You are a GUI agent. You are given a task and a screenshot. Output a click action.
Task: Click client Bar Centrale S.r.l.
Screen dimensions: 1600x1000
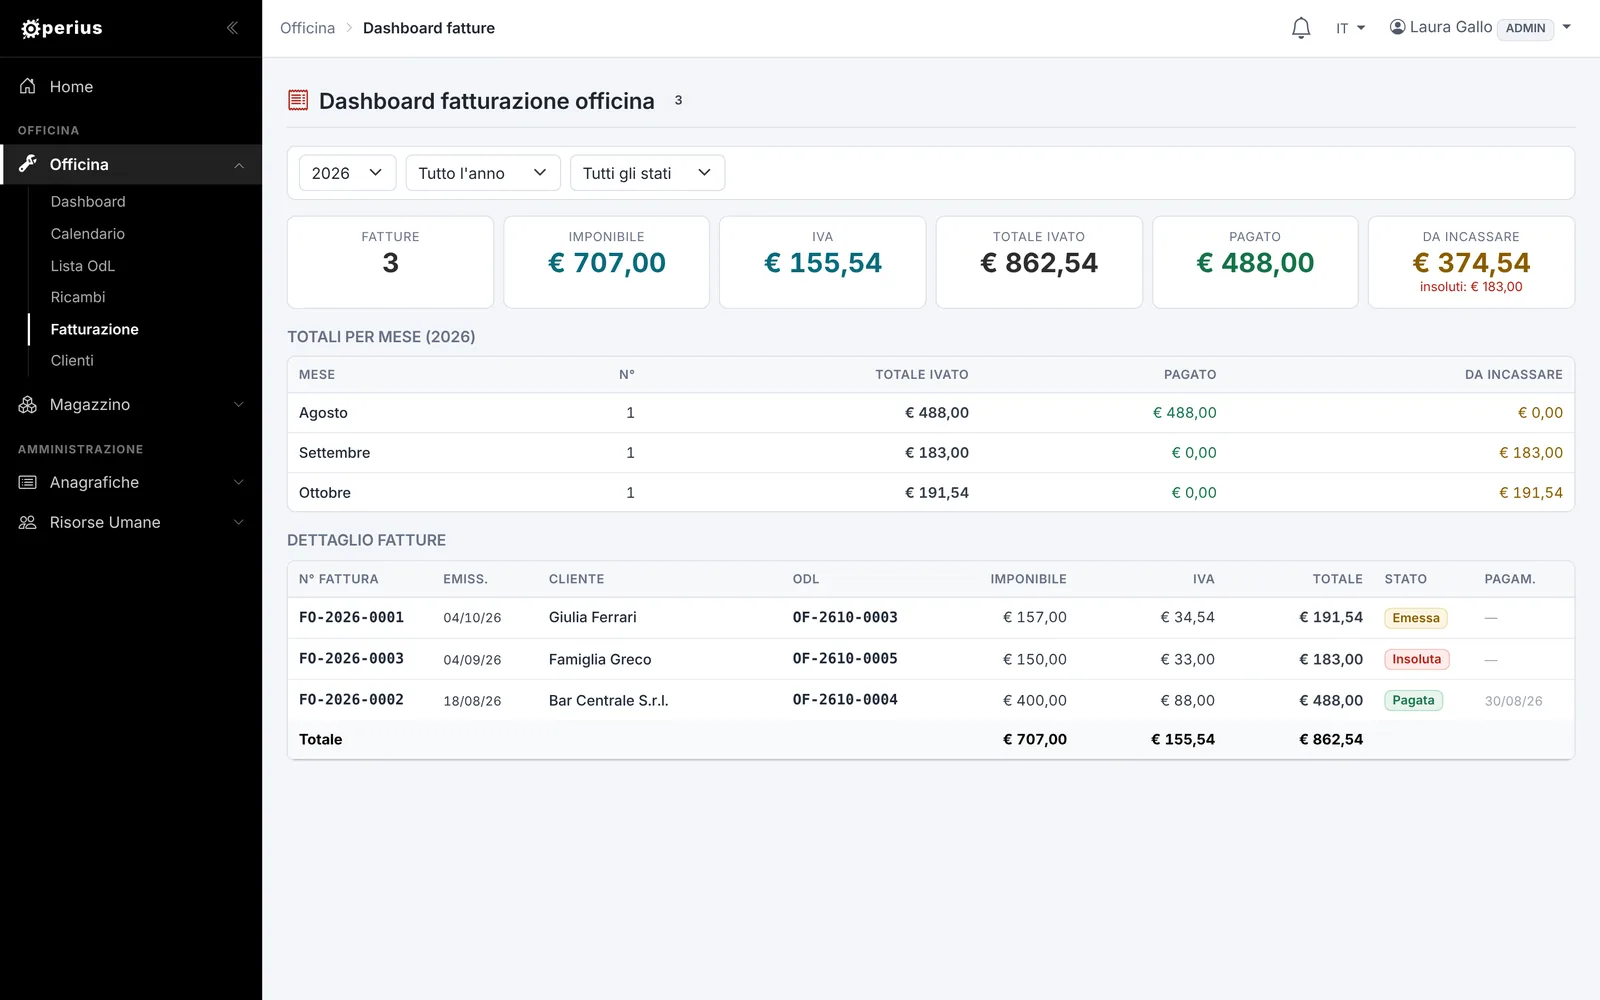(x=608, y=700)
